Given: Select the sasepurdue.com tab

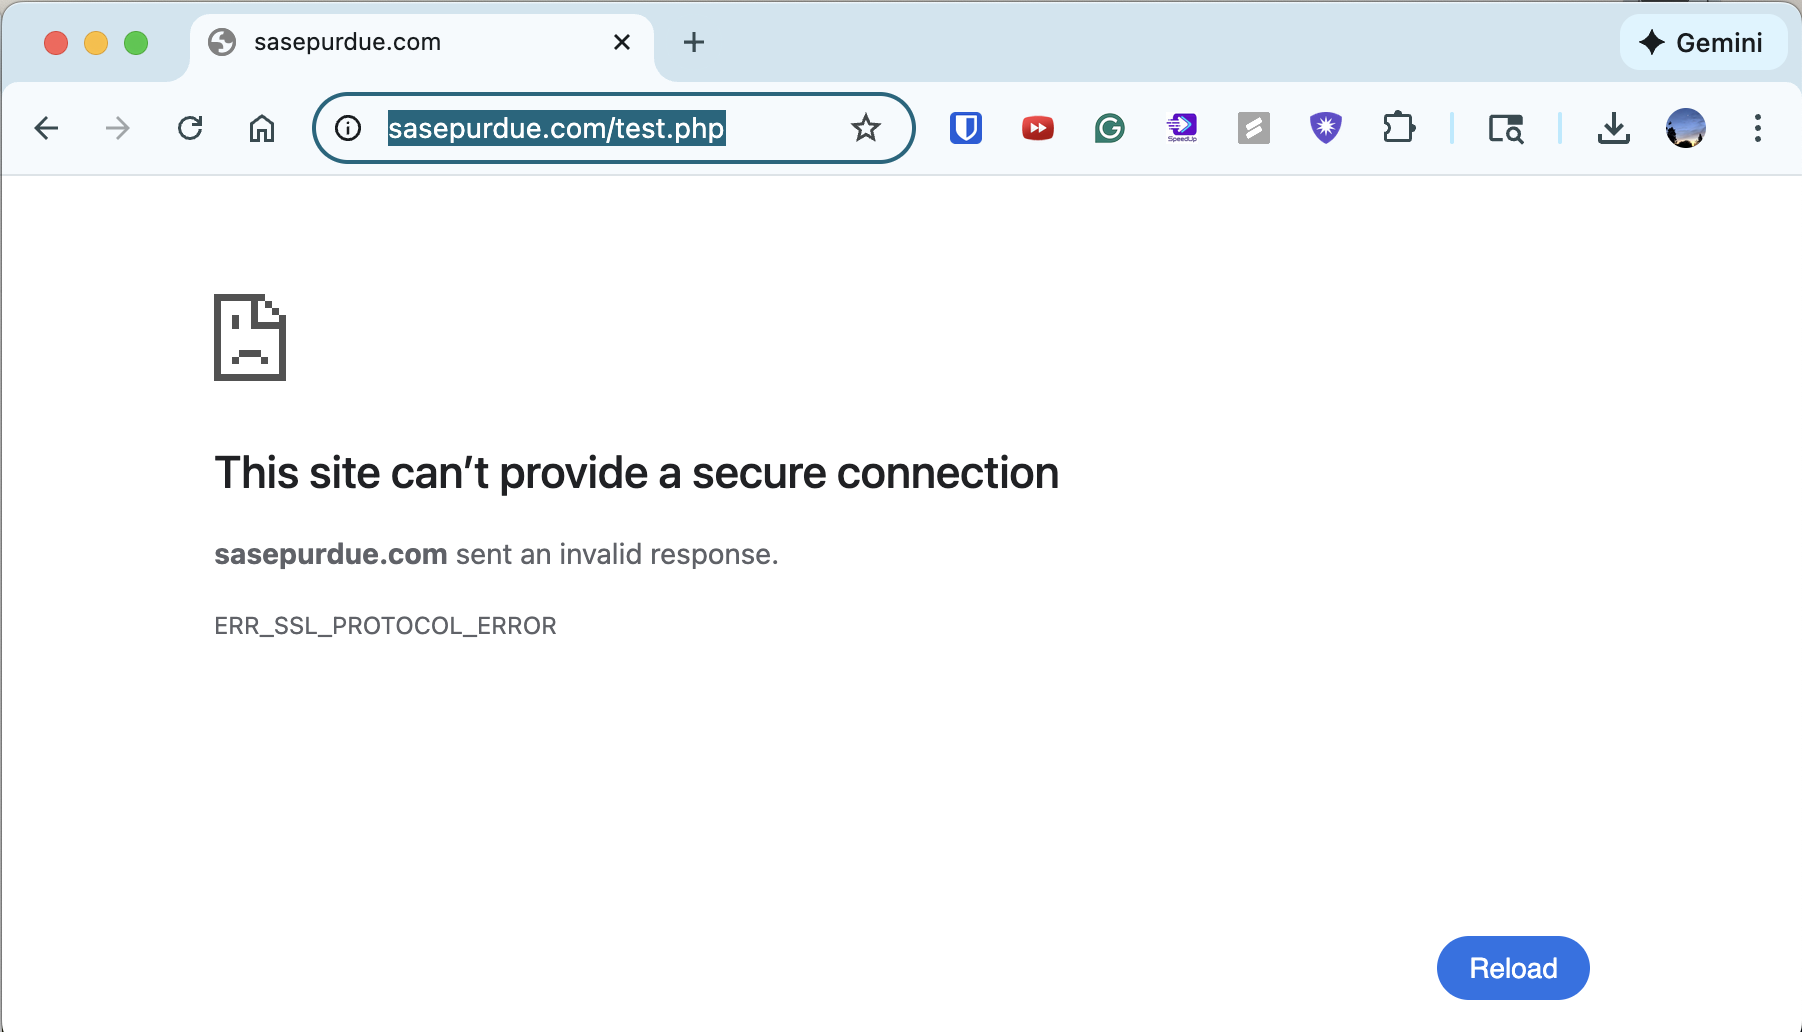Looking at the screenshot, I should tap(400, 42).
